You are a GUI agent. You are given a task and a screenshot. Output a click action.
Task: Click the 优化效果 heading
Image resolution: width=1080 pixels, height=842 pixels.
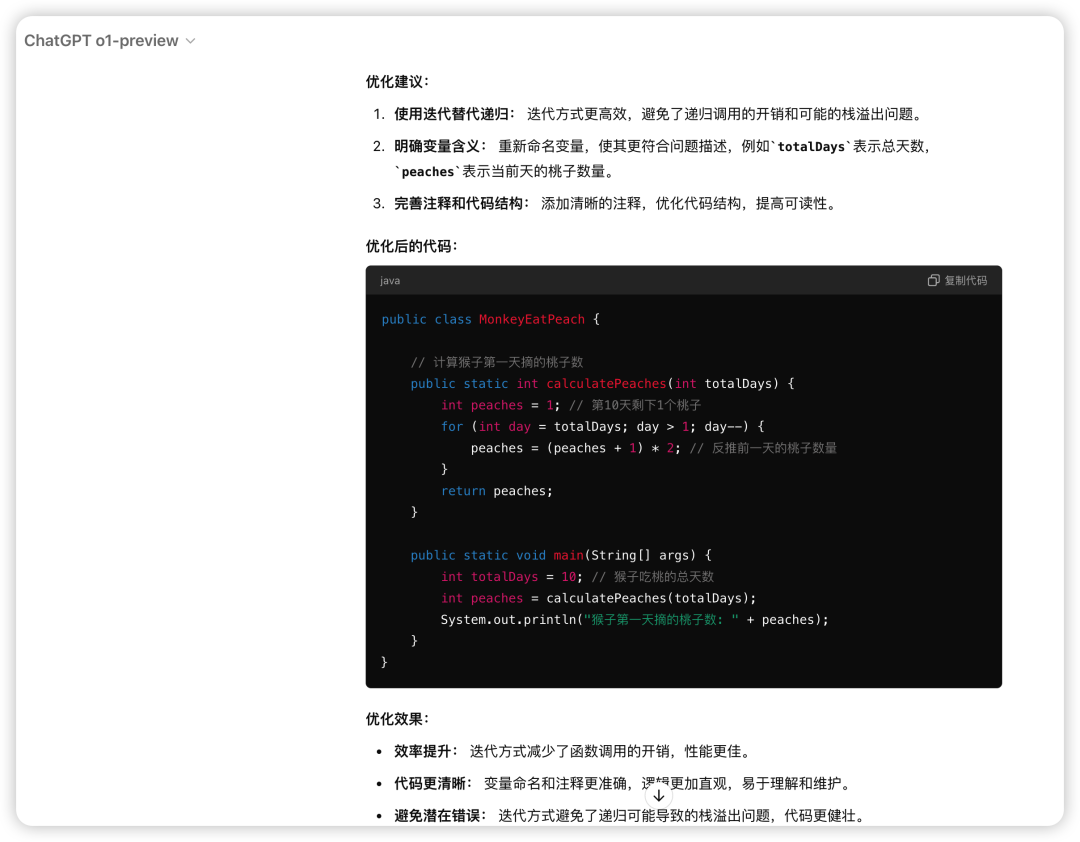[397, 719]
